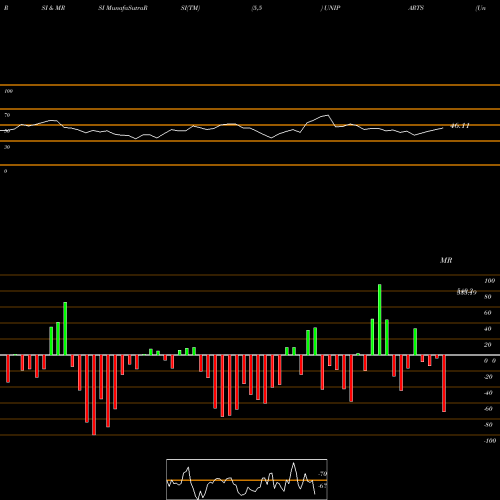Click the MR axis label 80
This screenshot has height=500, width=500.
coord(488,297)
